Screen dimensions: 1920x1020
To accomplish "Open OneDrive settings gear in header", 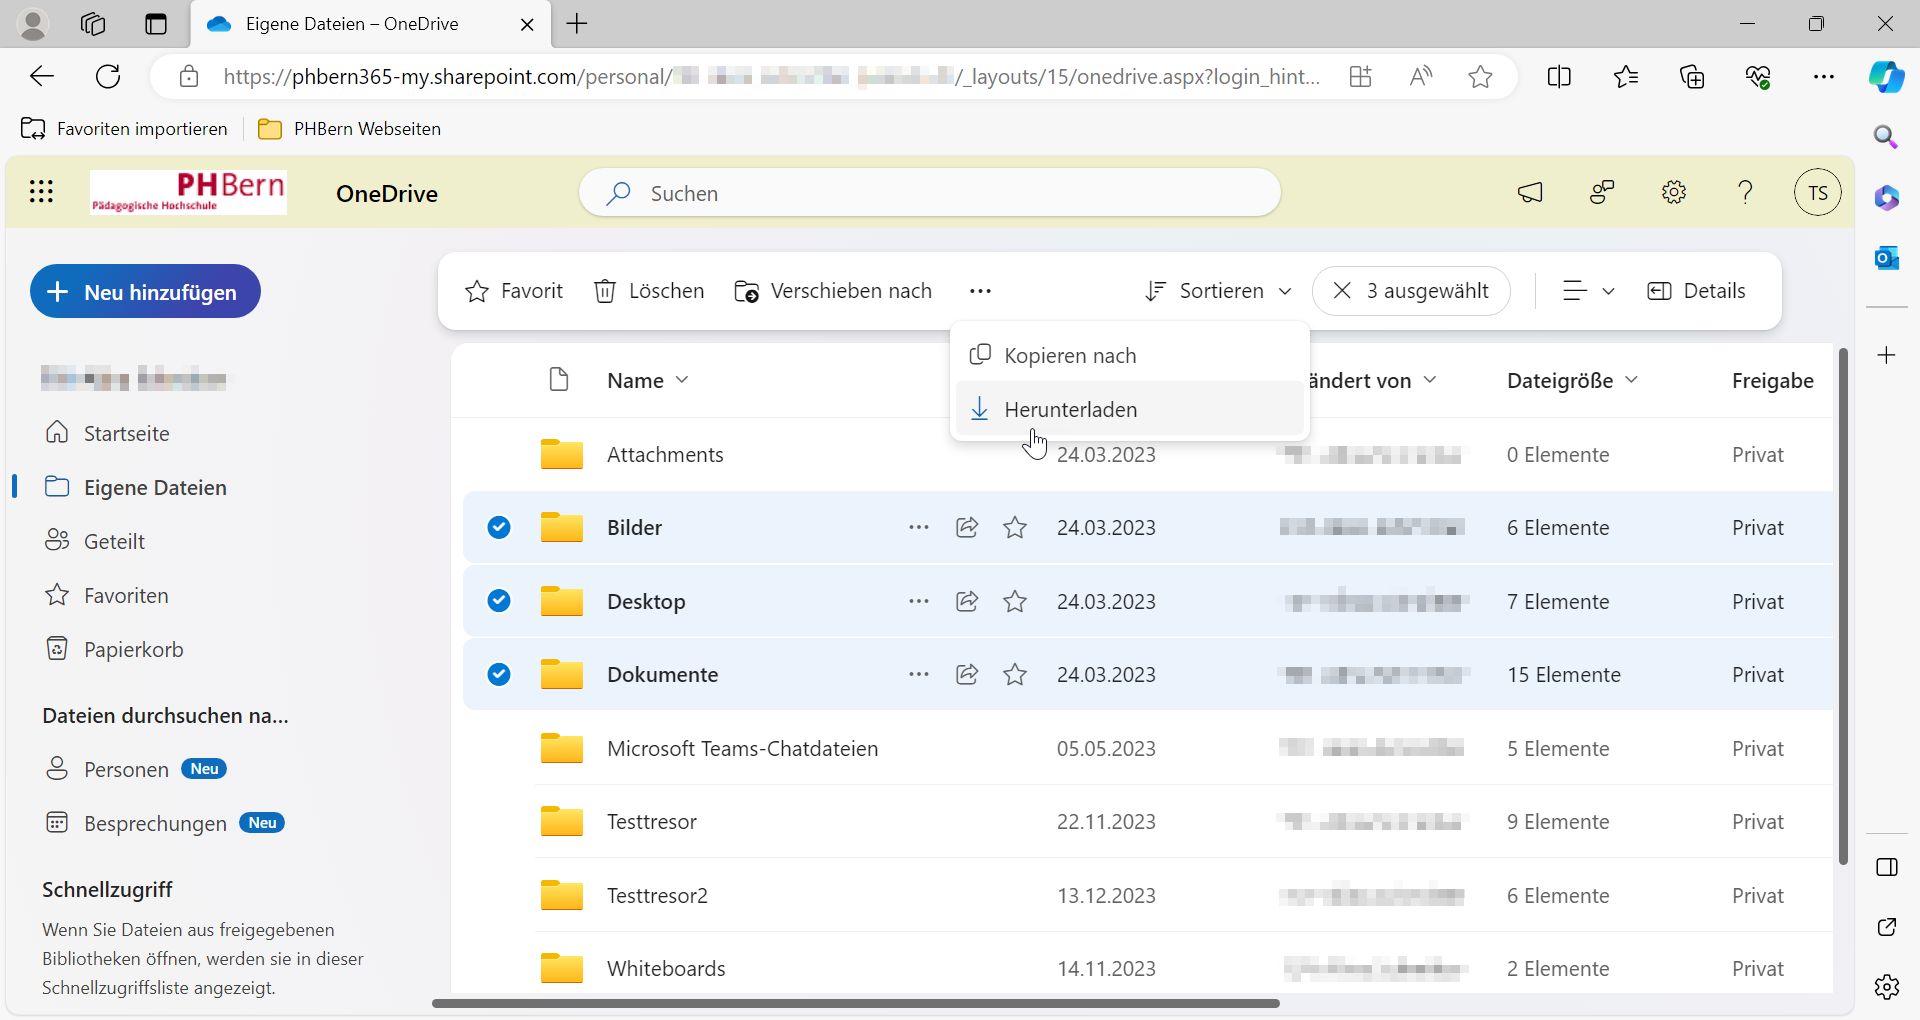I will (1674, 192).
